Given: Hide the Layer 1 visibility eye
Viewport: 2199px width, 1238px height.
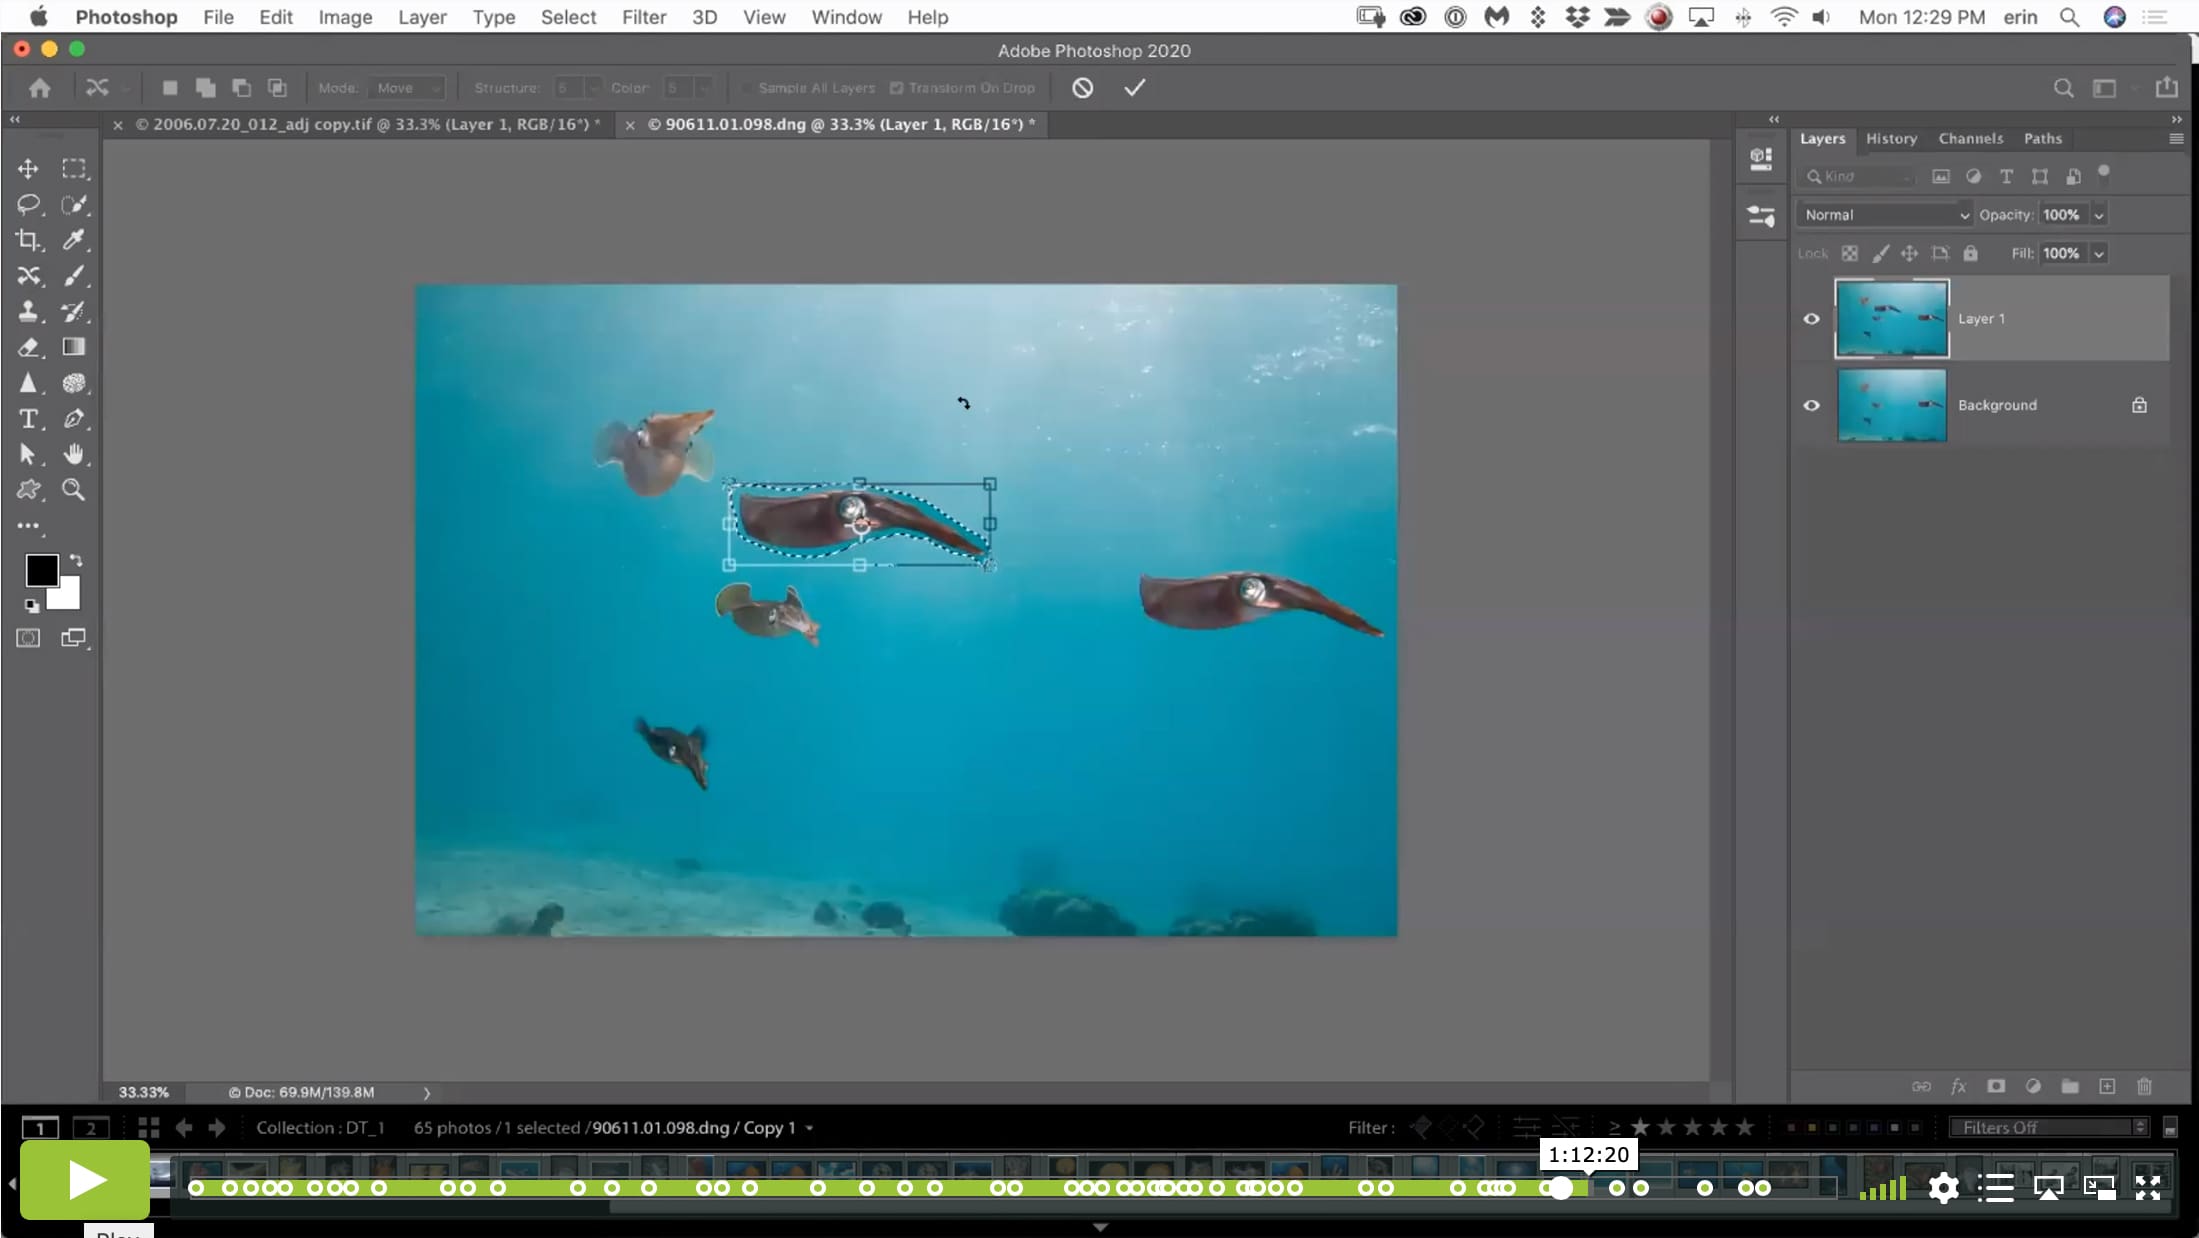Looking at the screenshot, I should [x=1811, y=319].
